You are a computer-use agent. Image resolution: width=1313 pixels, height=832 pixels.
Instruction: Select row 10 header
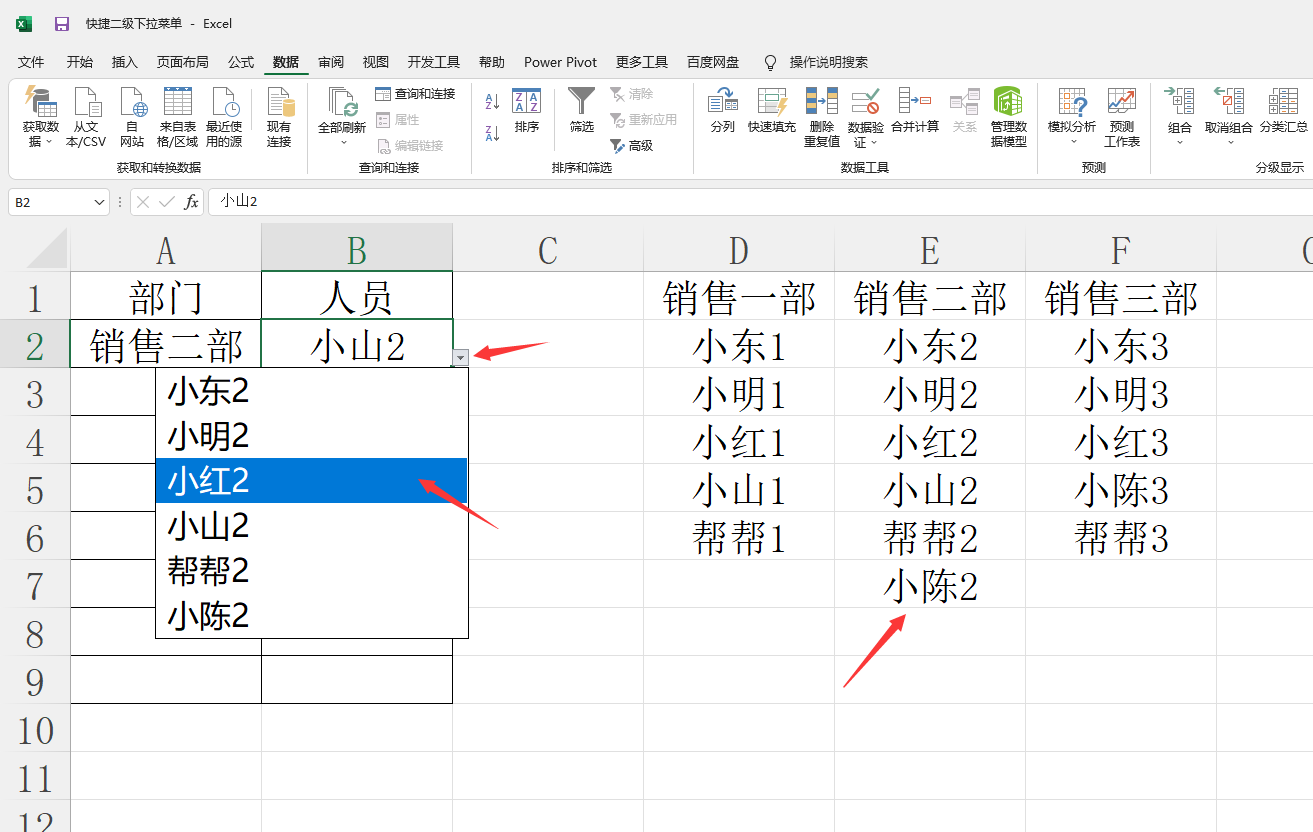[x=35, y=730]
